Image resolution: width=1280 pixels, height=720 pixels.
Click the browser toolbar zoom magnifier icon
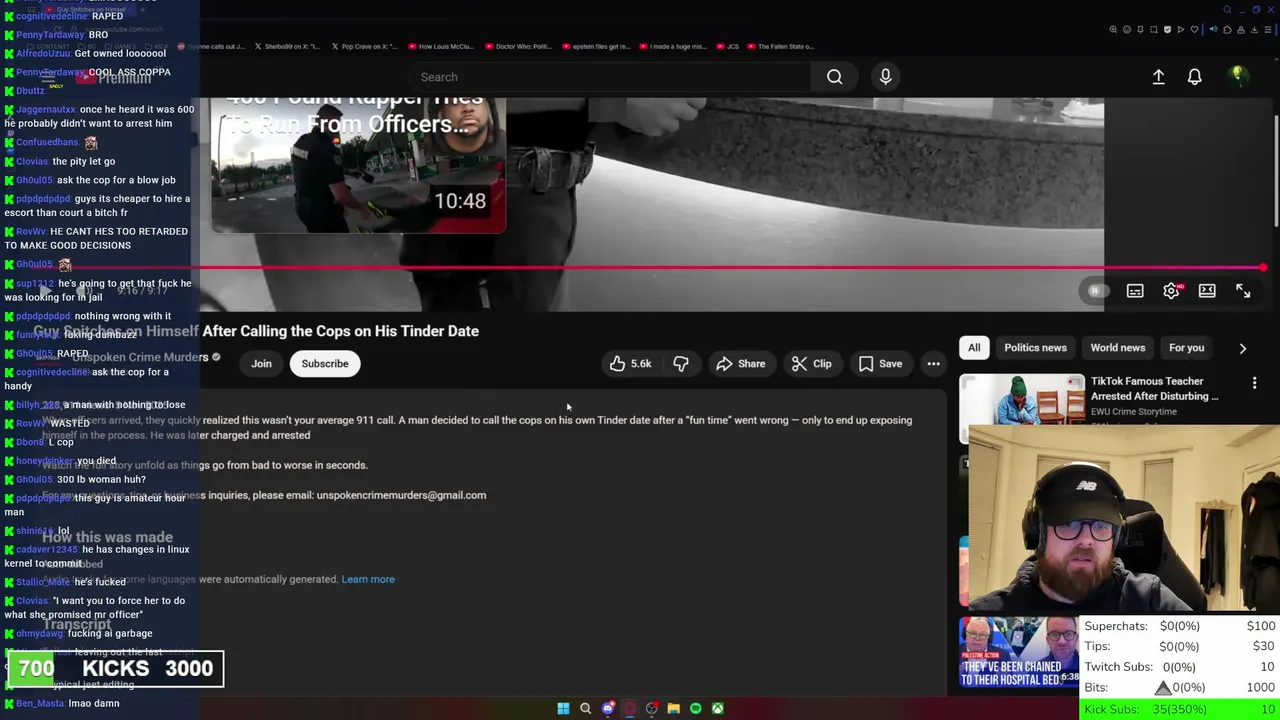pyautogui.click(x=1113, y=30)
